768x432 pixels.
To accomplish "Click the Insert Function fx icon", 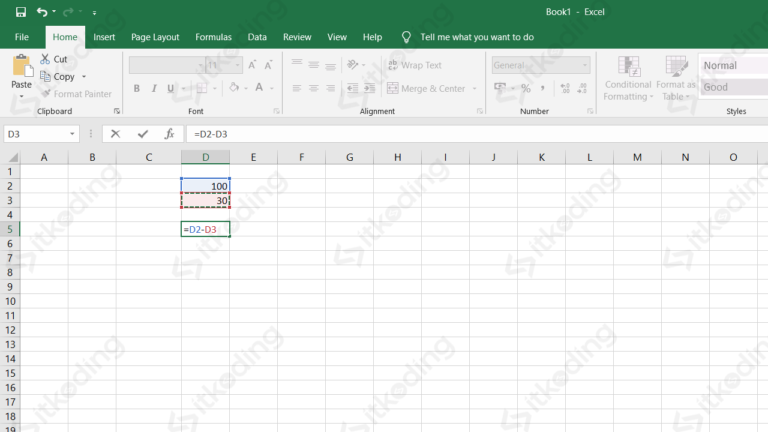I will 169,134.
